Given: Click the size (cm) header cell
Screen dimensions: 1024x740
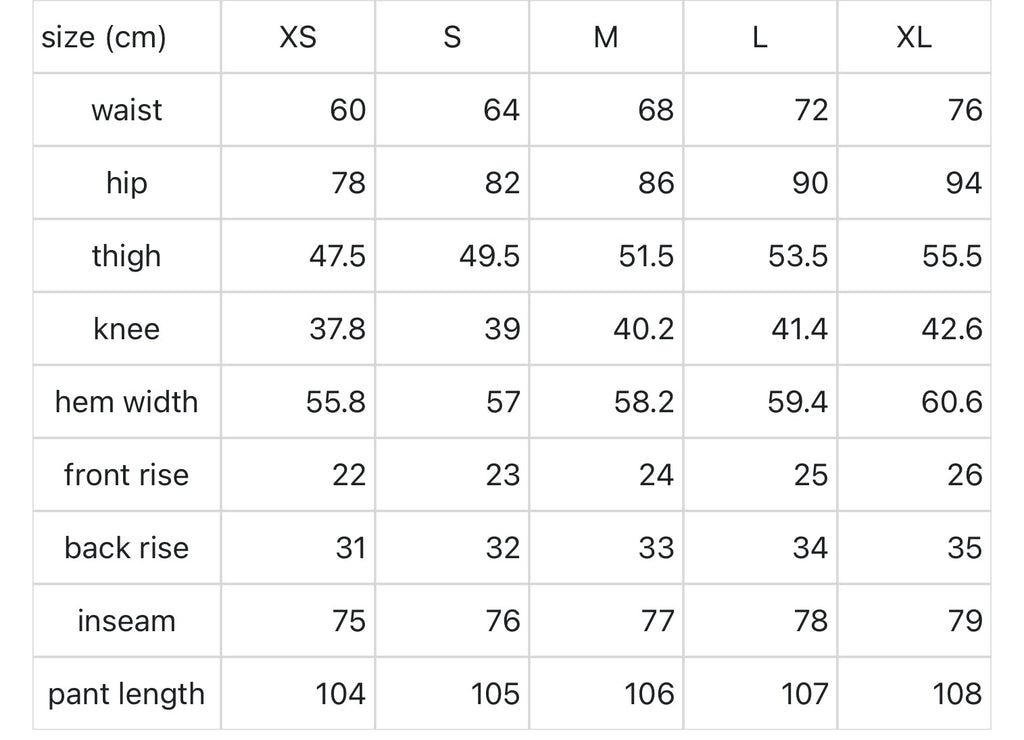Looking at the screenshot, I should (x=104, y=38).
